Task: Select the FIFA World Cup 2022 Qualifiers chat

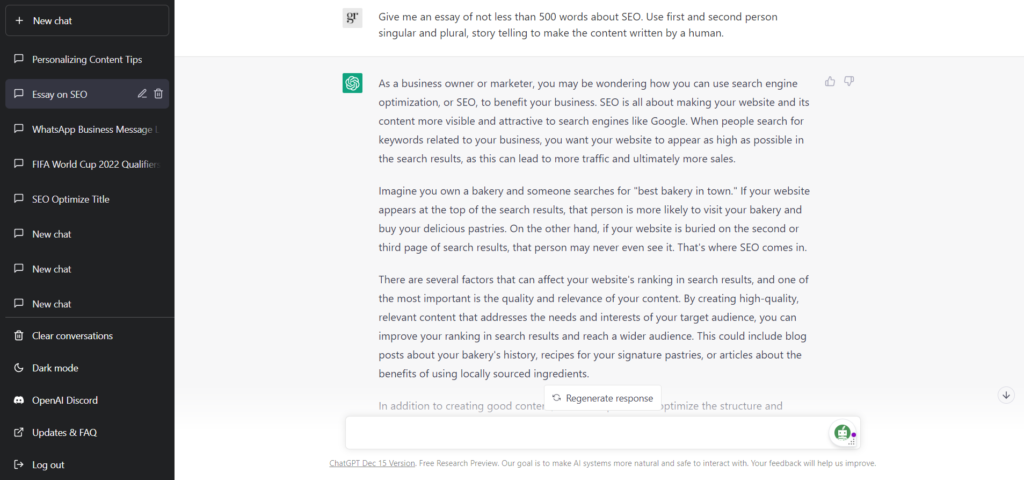Action: (87, 164)
